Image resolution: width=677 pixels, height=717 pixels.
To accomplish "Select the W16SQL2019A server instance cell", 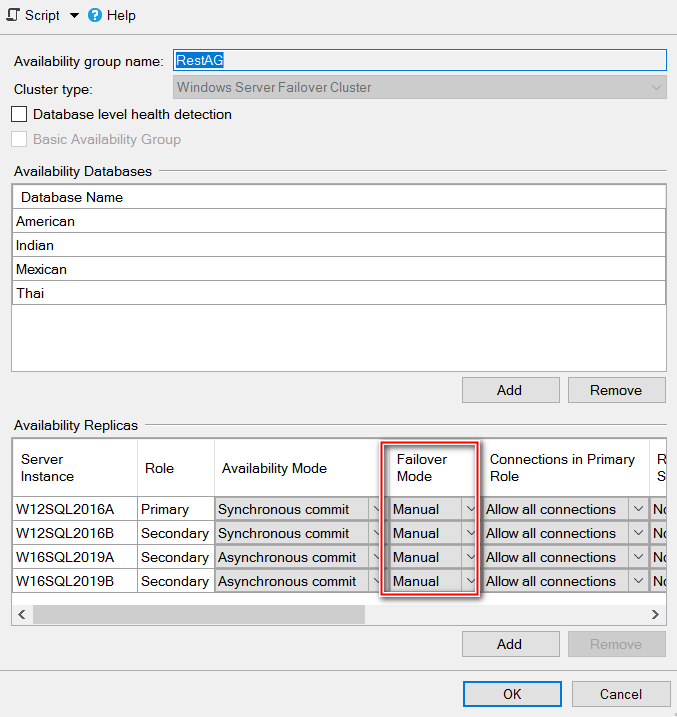I will tap(75, 557).
